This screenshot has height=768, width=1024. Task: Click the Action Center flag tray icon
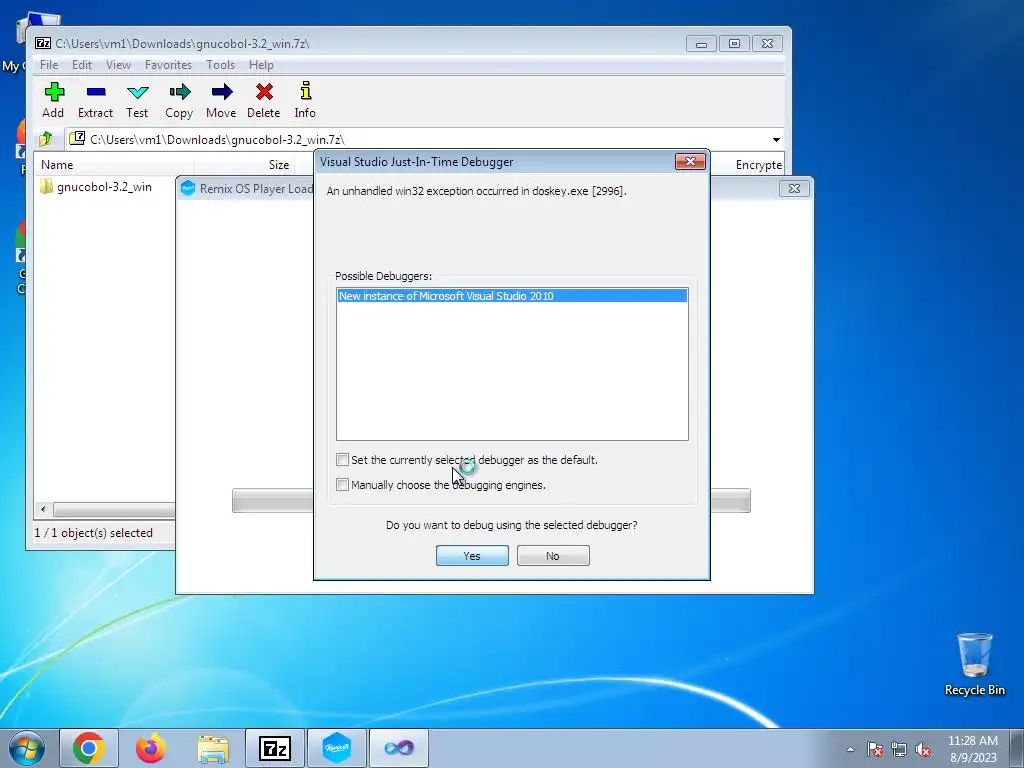[x=875, y=749]
